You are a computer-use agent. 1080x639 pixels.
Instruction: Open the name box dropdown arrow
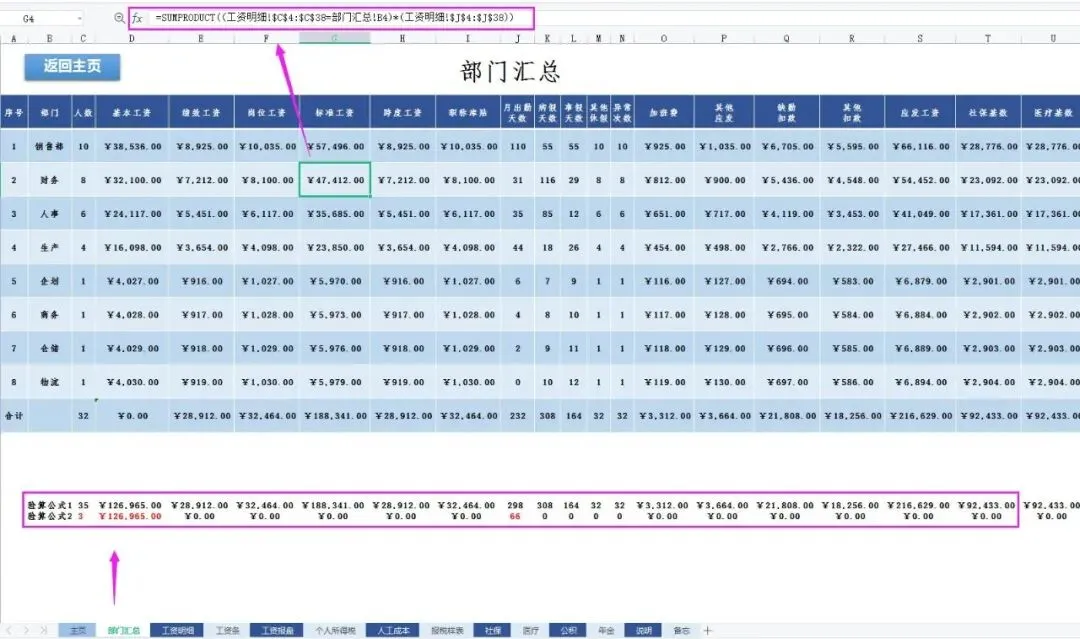point(80,19)
